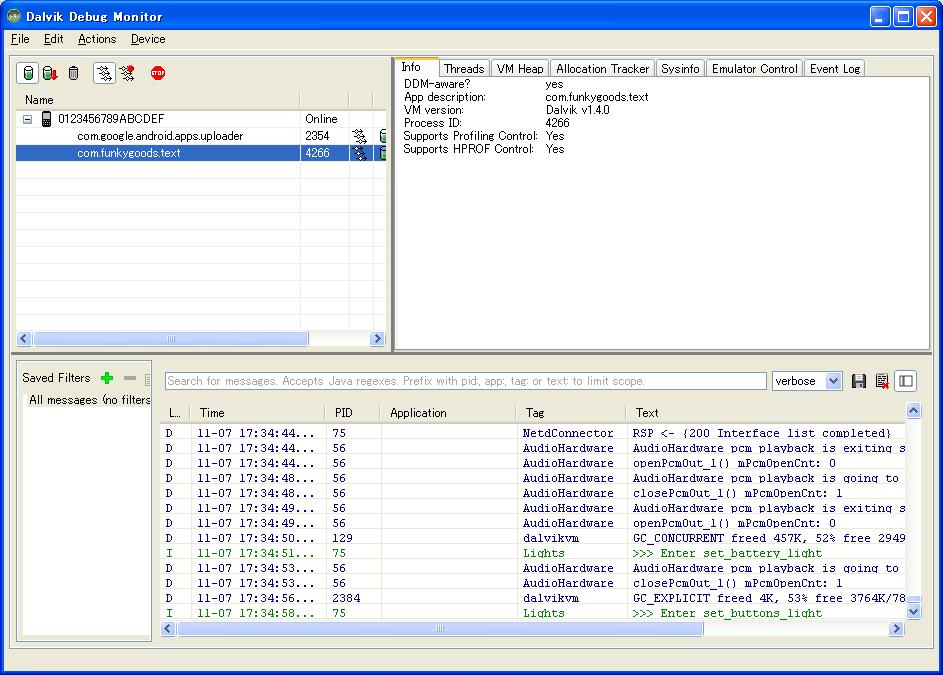Click the remove saved filter minus icon

pos(130,378)
